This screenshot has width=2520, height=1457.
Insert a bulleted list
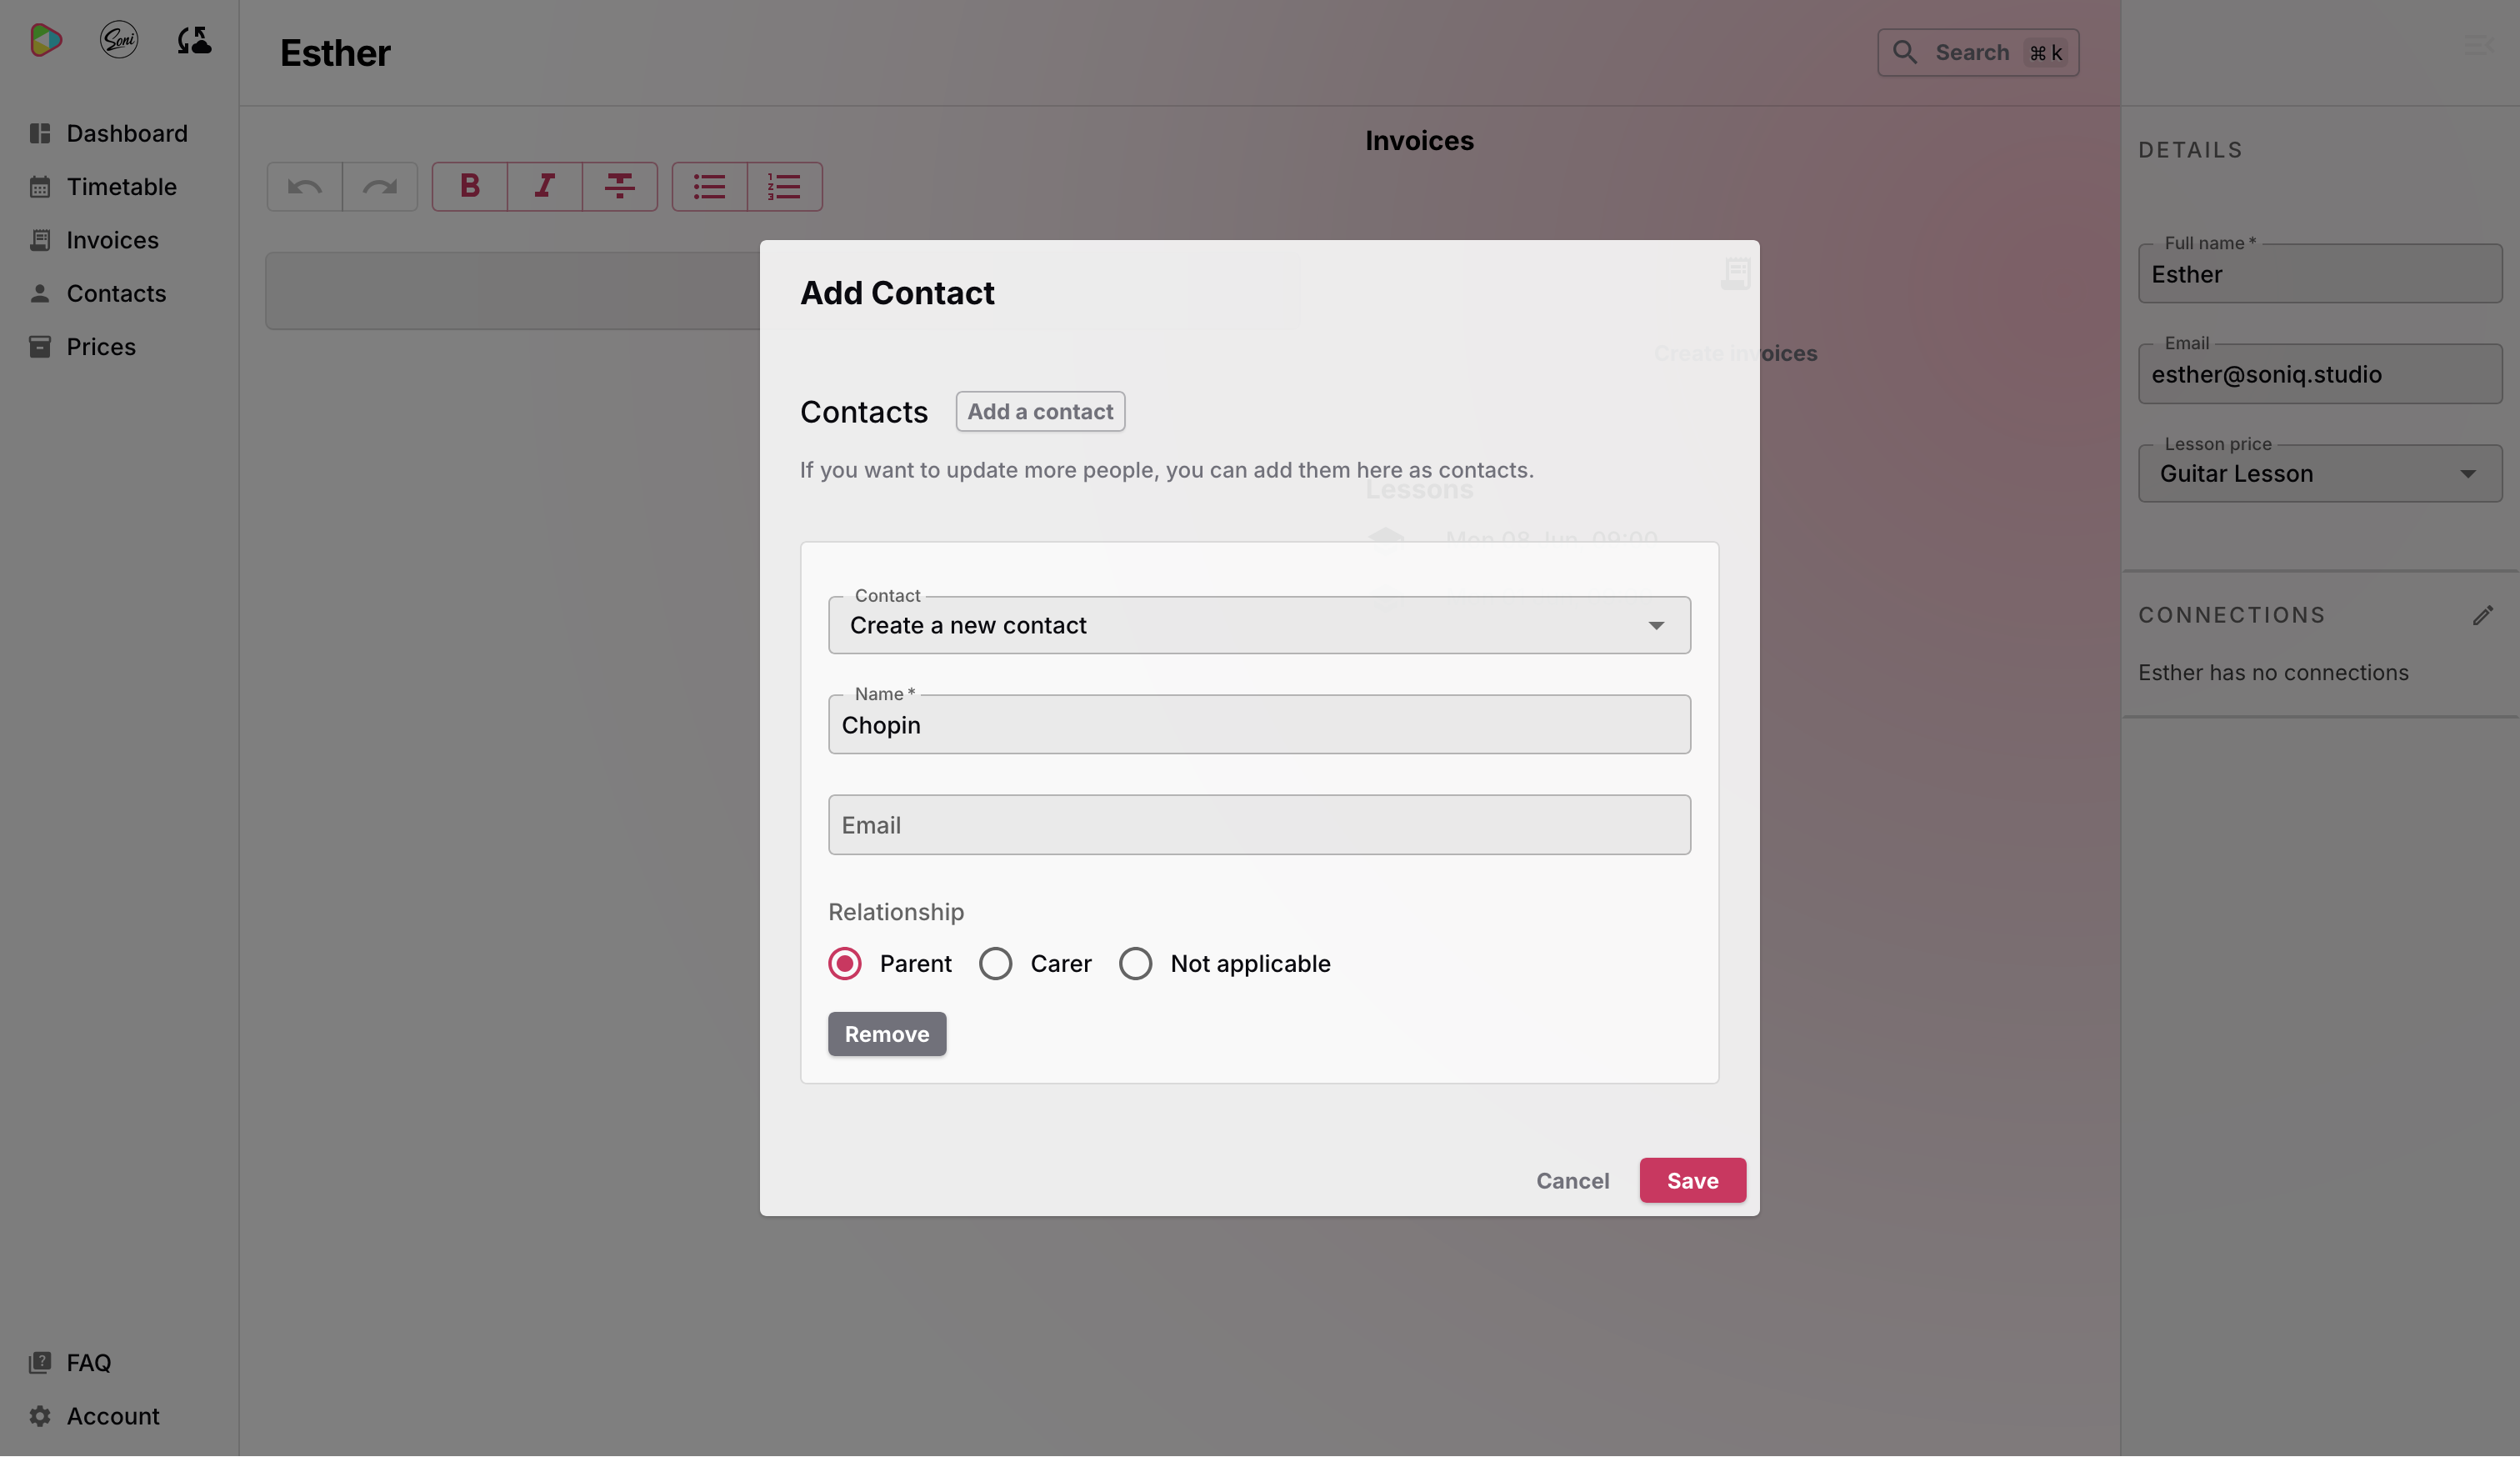pyautogui.click(x=710, y=187)
